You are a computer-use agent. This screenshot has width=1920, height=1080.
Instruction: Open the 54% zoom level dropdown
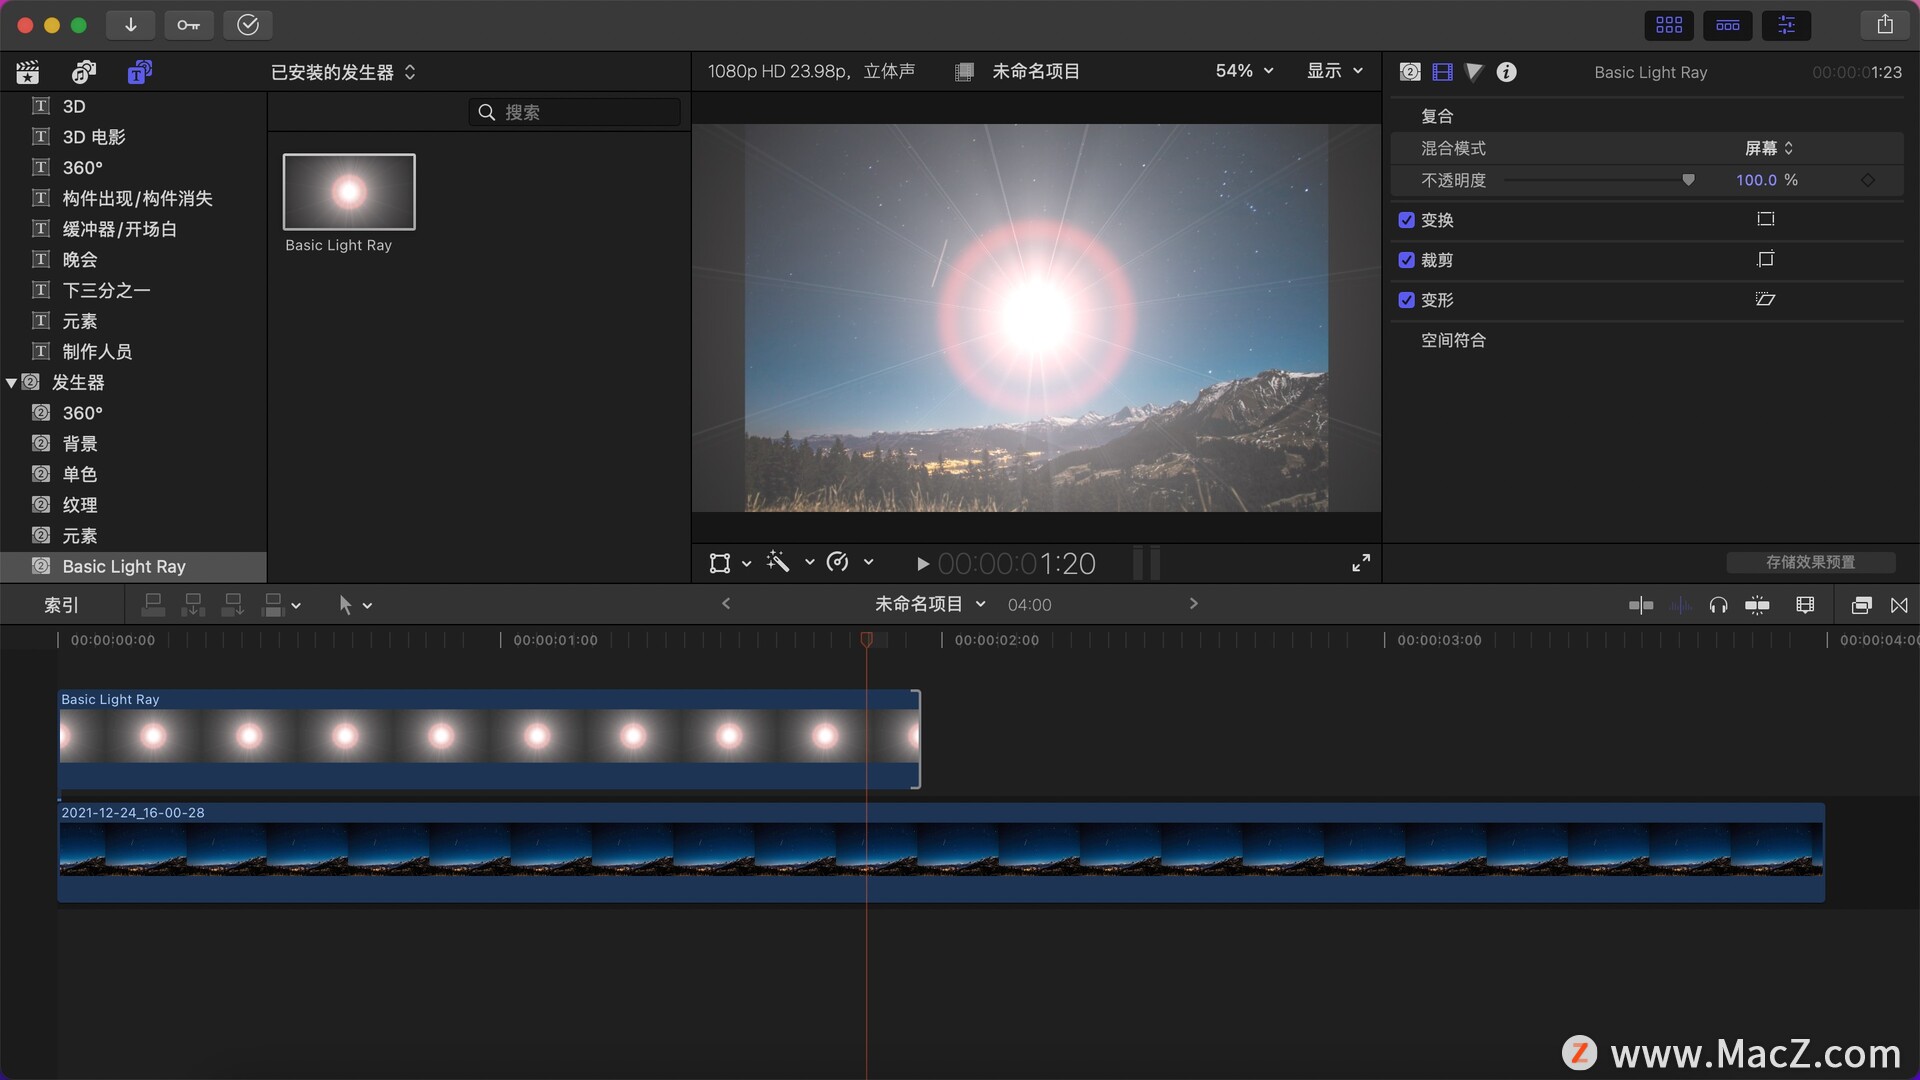click(1244, 71)
